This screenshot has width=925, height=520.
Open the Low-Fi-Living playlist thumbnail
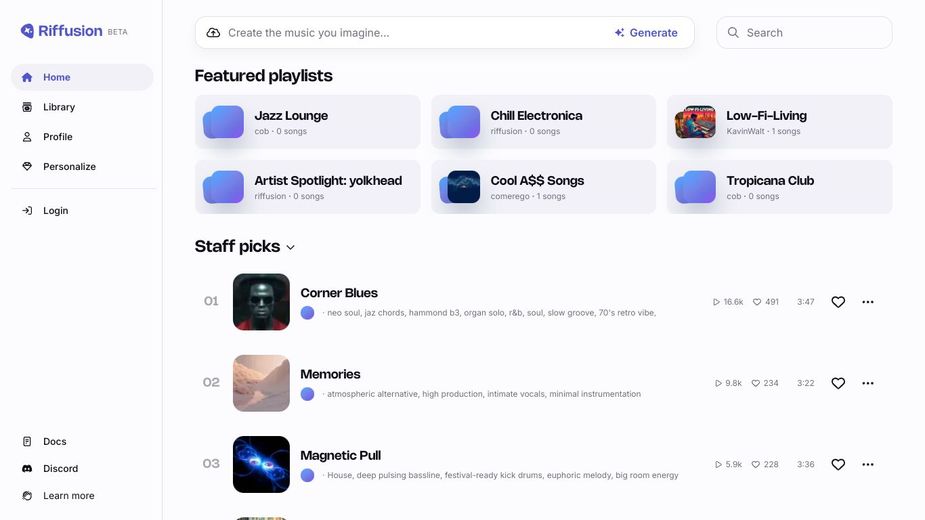coord(695,123)
